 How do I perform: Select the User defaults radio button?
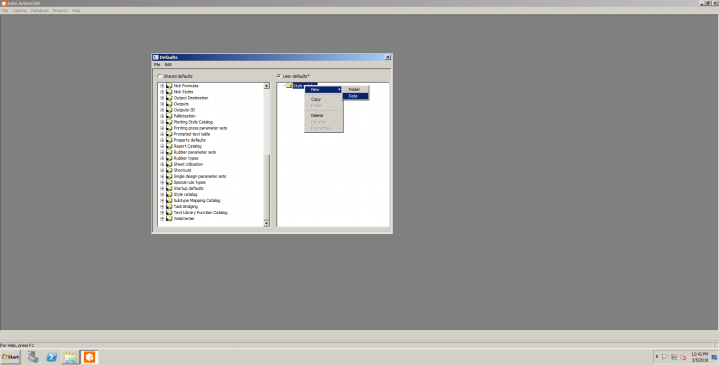(279, 76)
